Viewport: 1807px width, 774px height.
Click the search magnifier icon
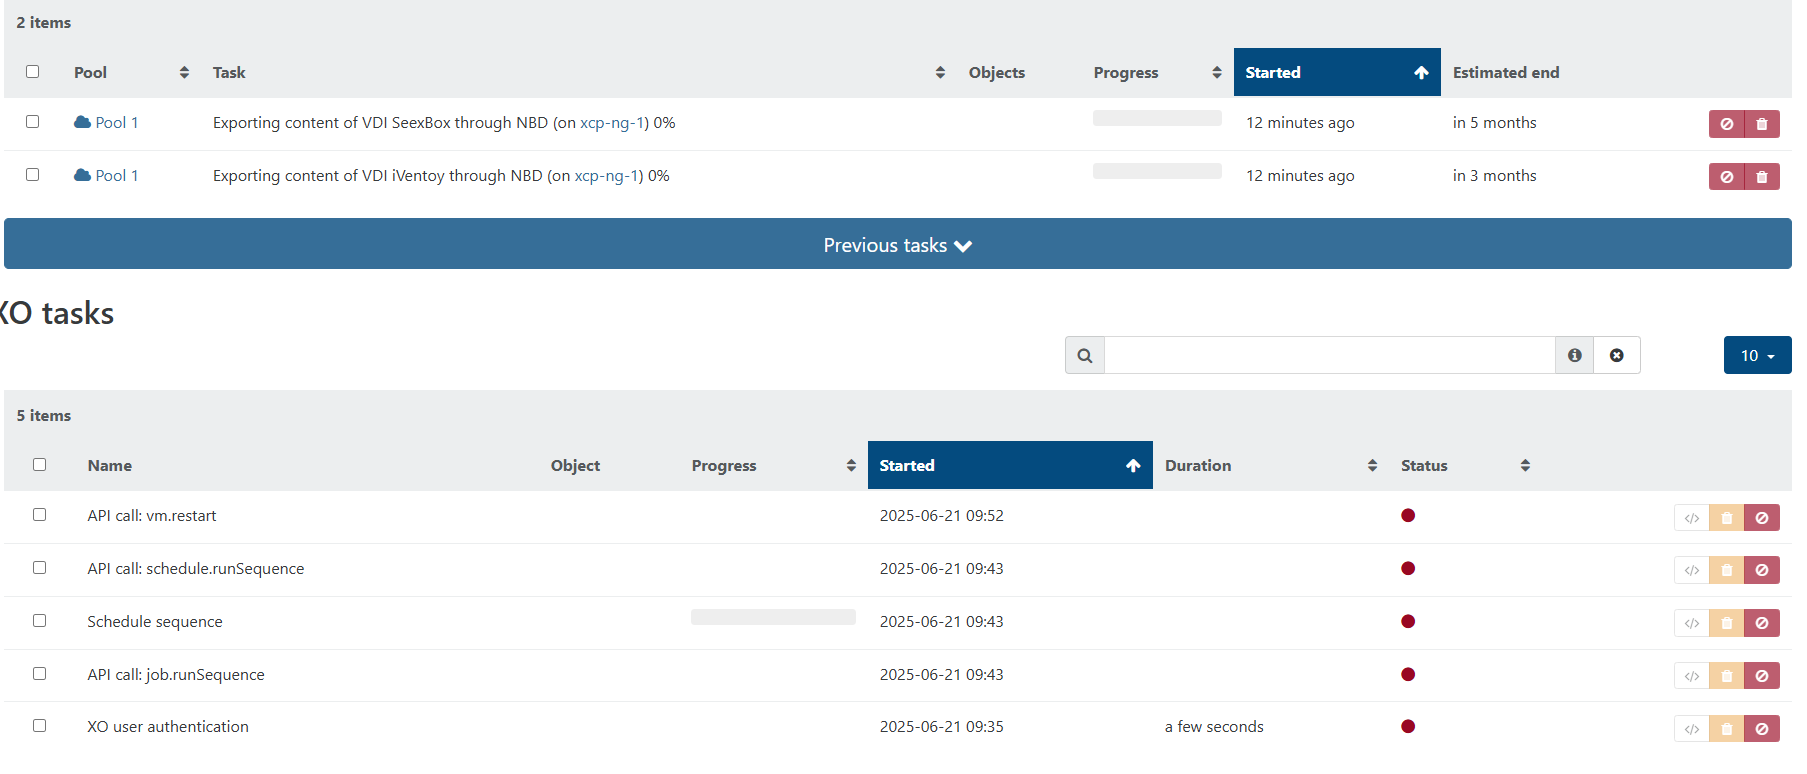point(1085,356)
